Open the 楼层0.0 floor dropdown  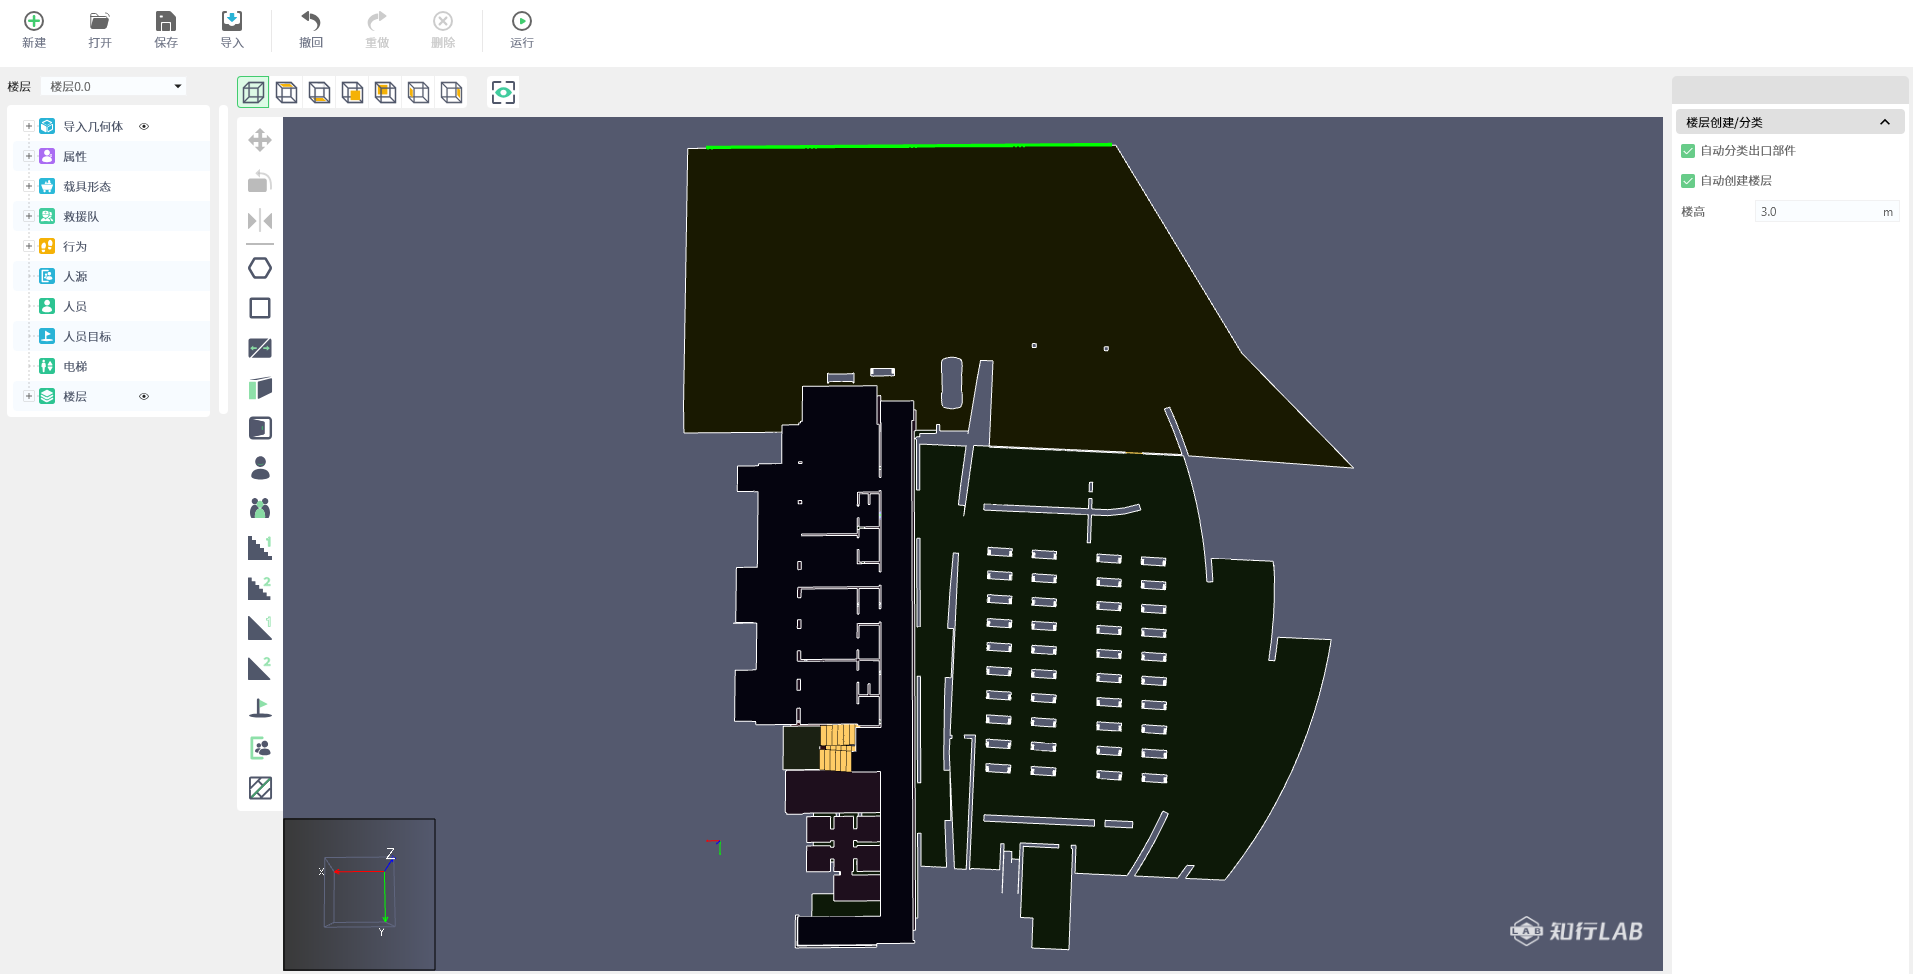coord(114,87)
